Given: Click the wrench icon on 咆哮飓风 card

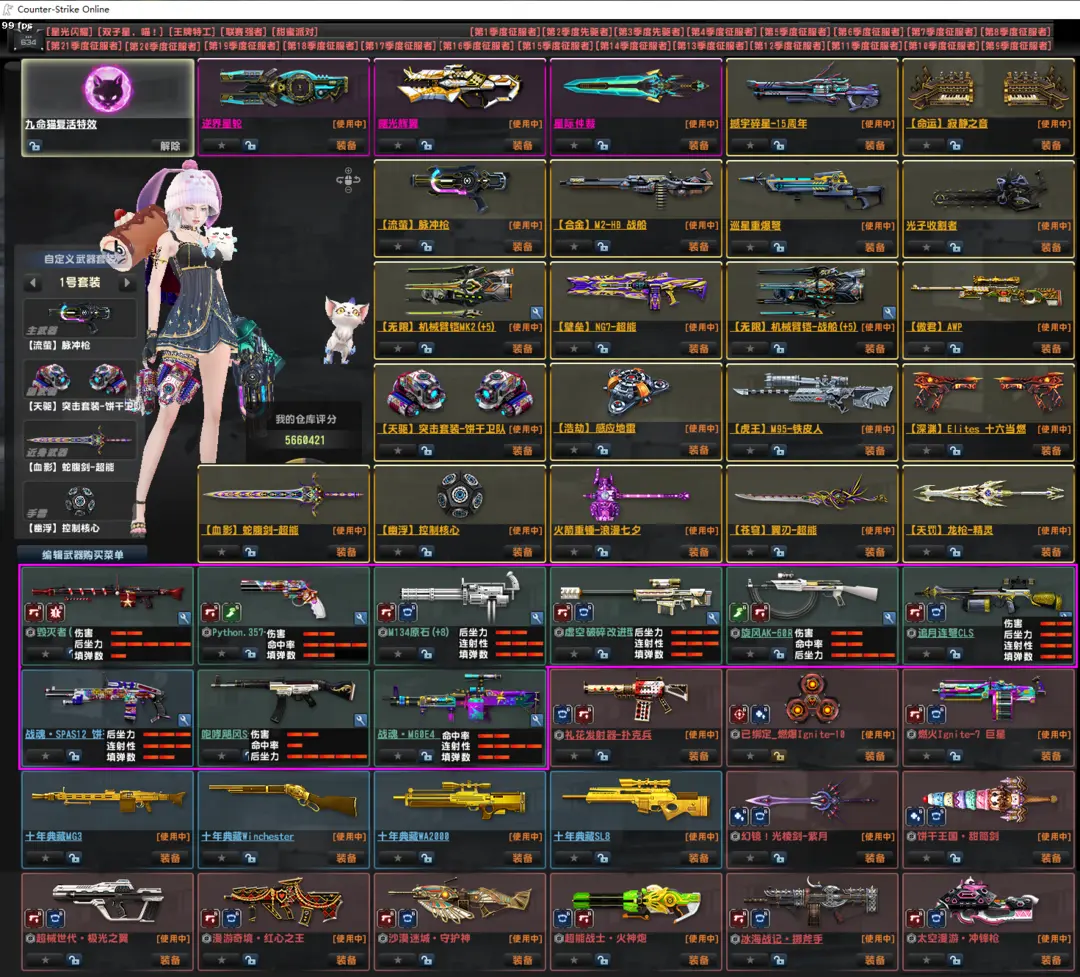Looking at the screenshot, I should pyautogui.click(x=360, y=720).
